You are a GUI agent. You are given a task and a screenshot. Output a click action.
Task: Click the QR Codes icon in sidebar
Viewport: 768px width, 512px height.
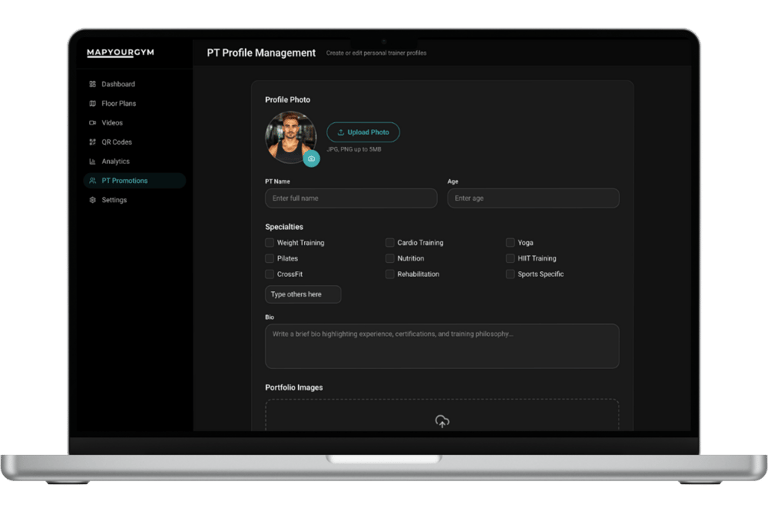pos(93,142)
